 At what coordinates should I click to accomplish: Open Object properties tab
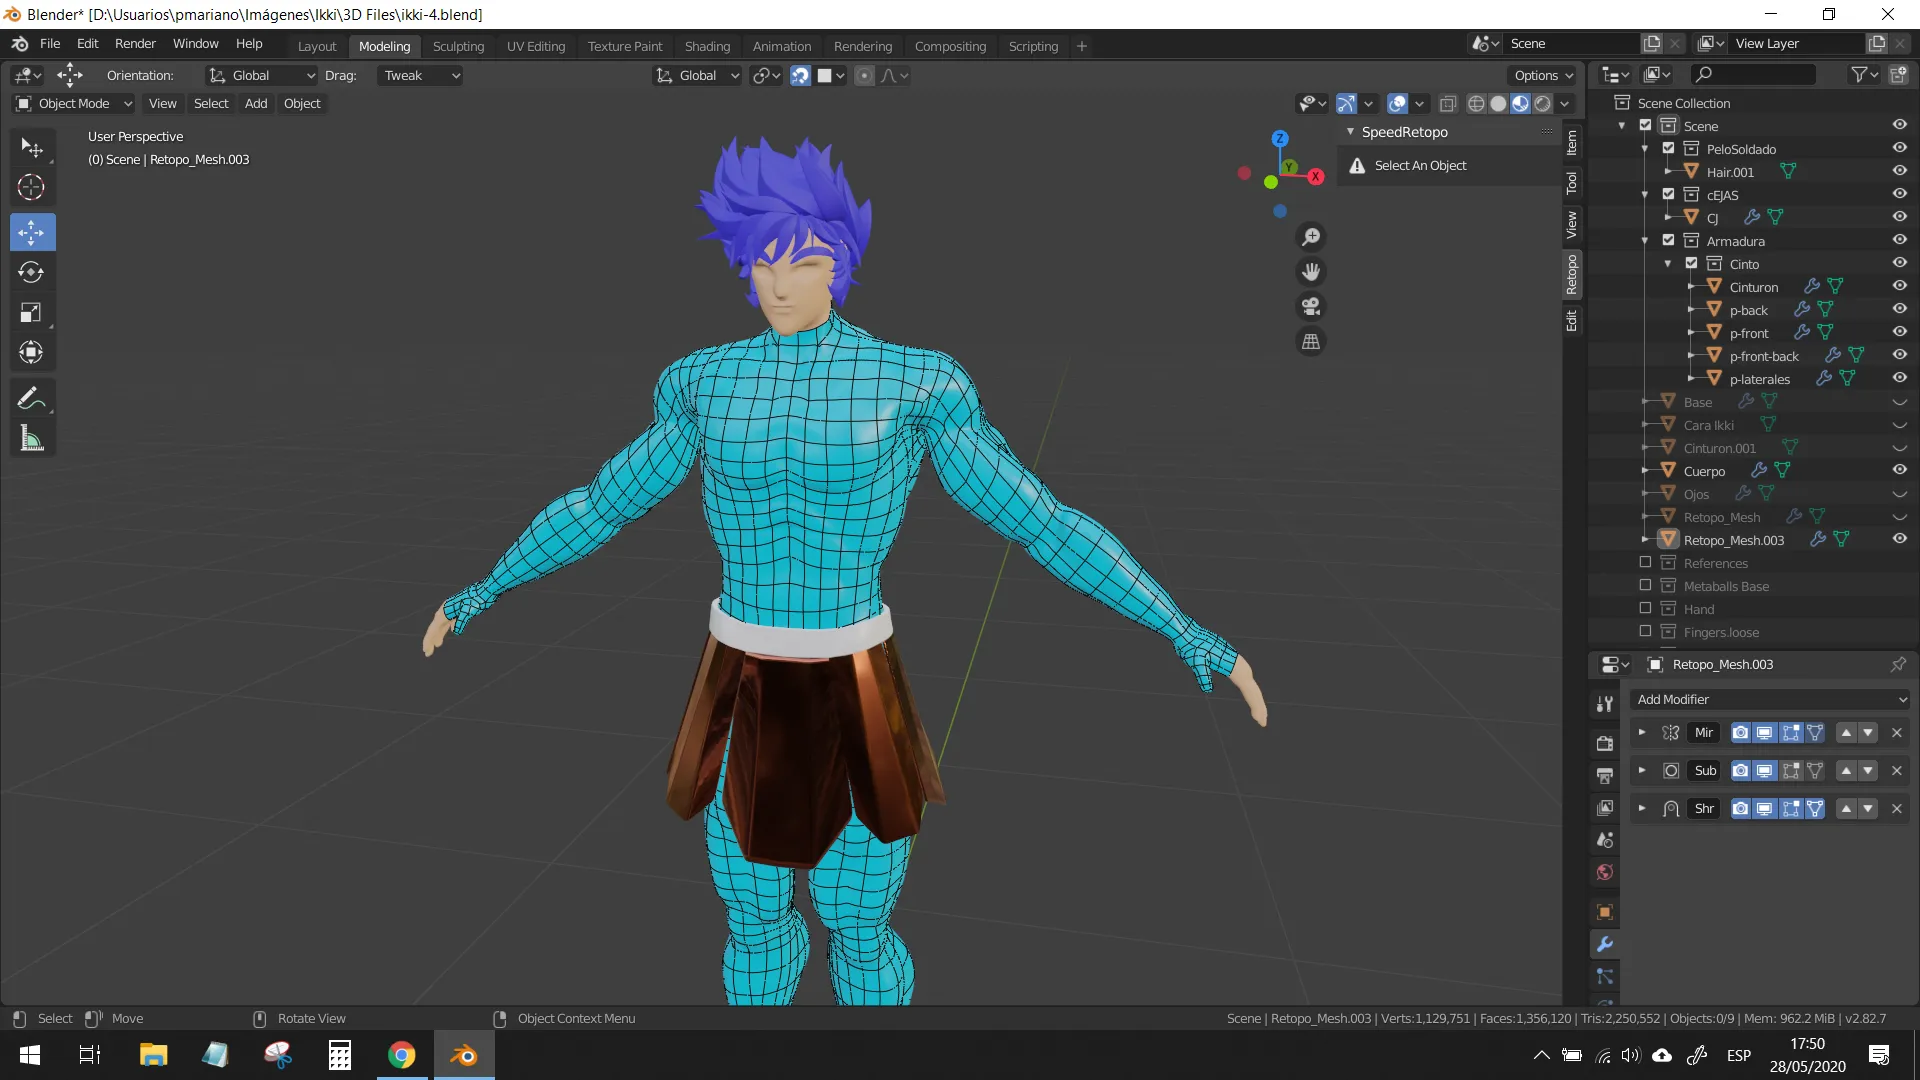click(1605, 912)
